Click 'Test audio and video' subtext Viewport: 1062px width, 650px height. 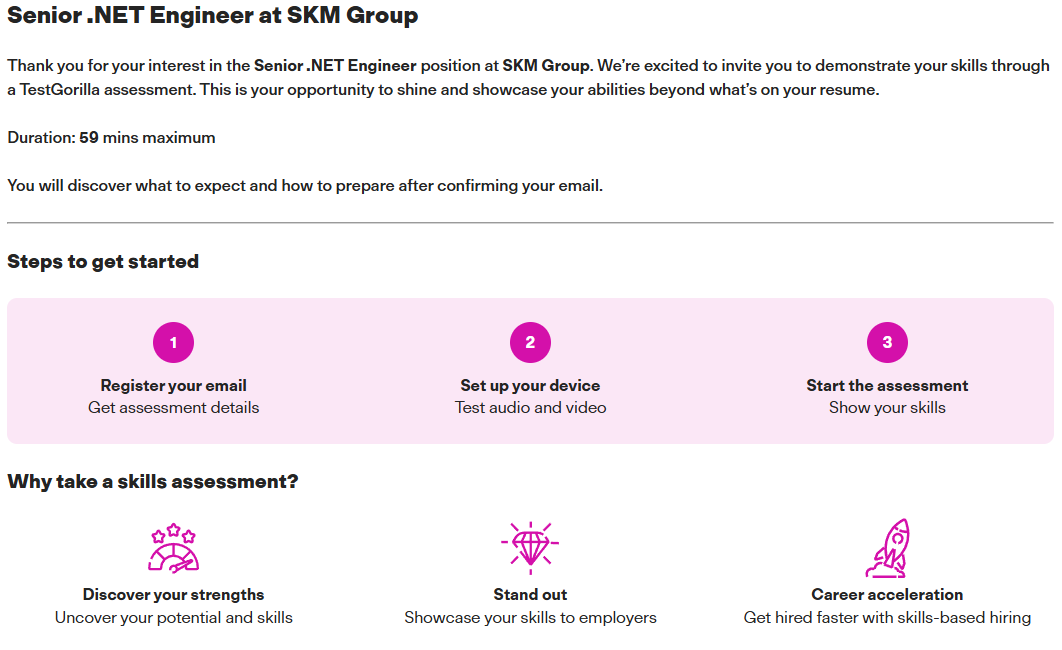coord(530,407)
